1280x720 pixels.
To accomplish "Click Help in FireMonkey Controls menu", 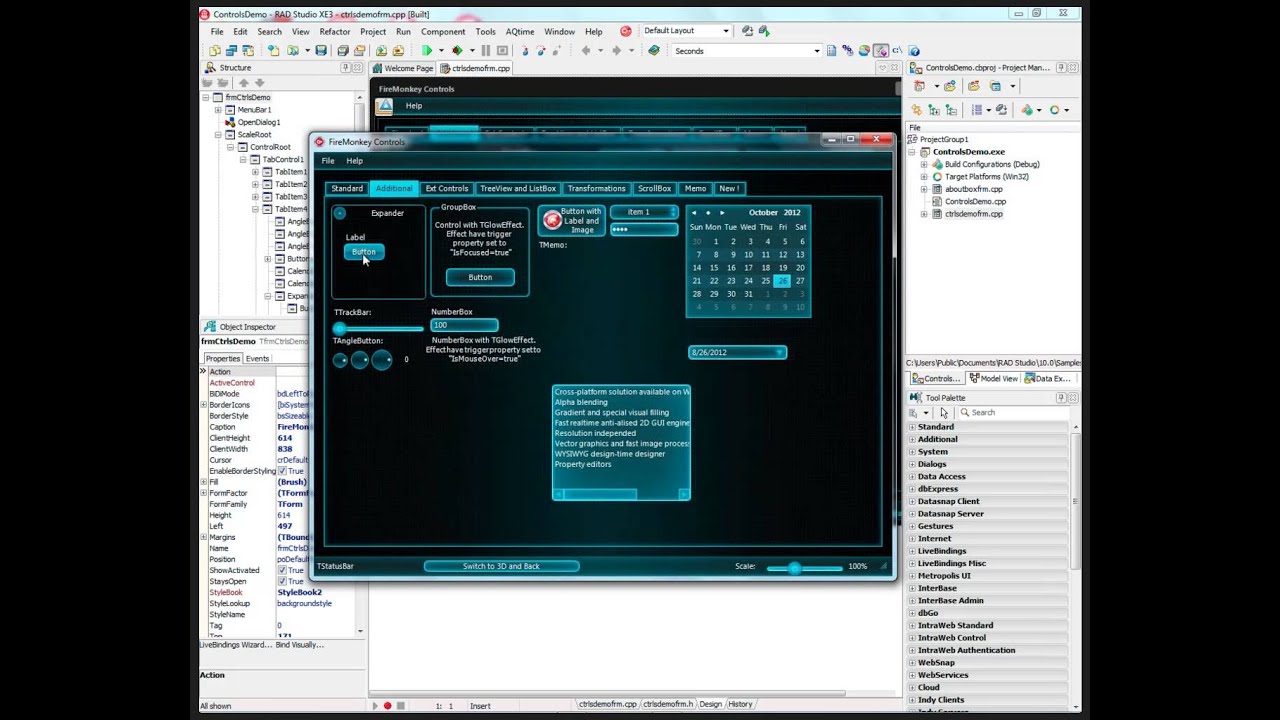I will (354, 161).
